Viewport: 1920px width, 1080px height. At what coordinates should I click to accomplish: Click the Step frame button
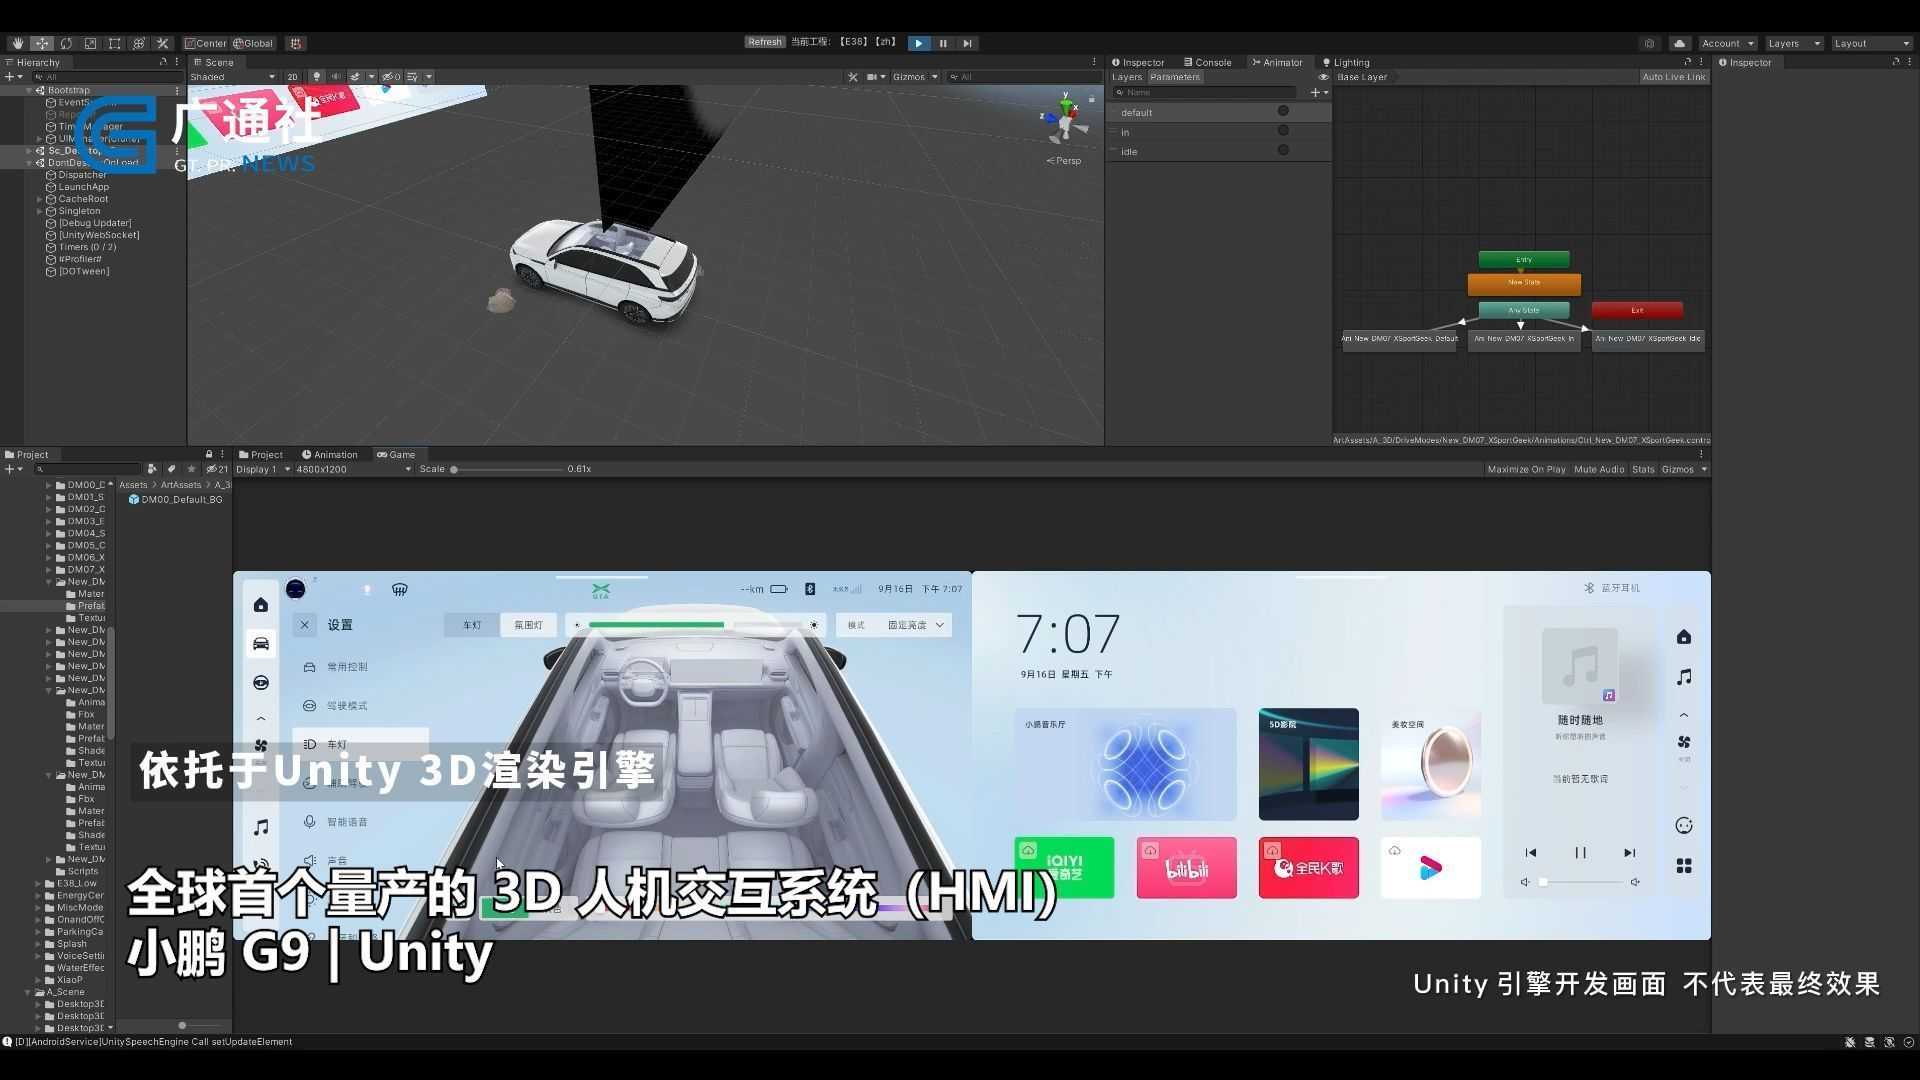point(967,43)
